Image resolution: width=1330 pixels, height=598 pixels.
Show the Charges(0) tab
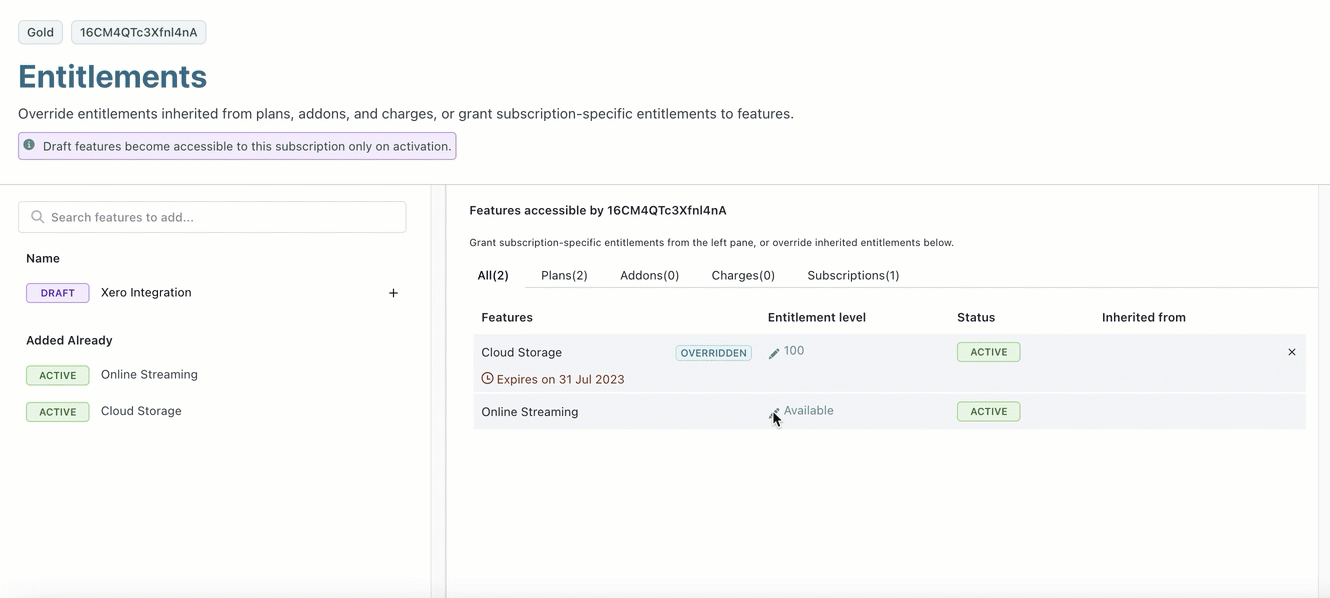tap(743, 275)
